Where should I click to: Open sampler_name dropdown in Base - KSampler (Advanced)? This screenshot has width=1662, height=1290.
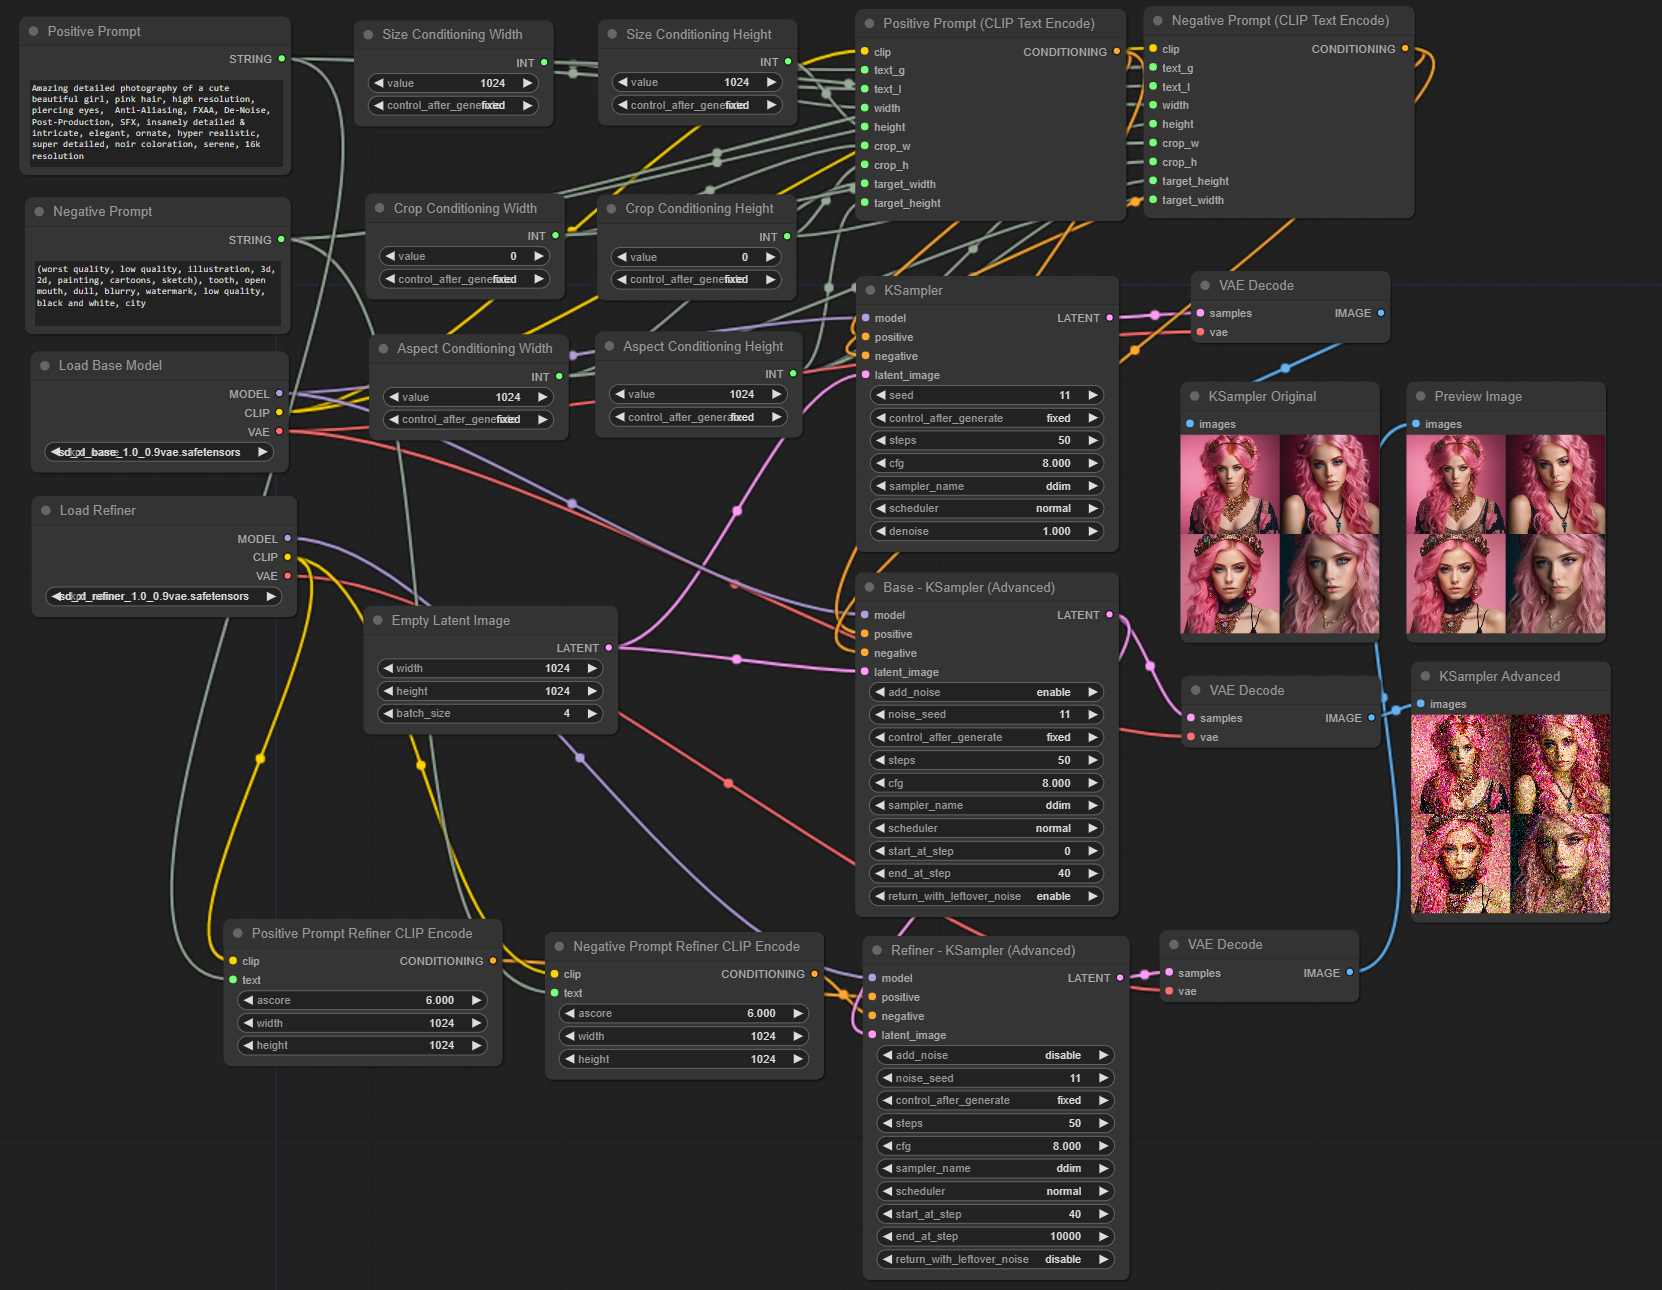pos(987,805)
